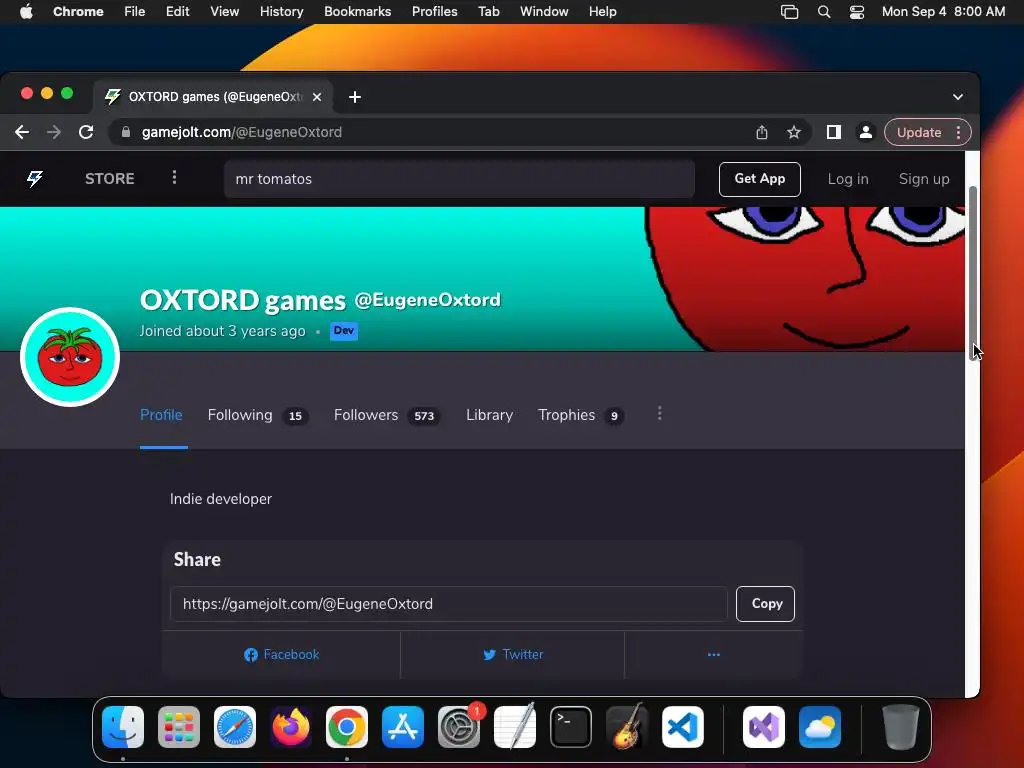
Task: Open more share options ellipsis
Action: coord(714,654)
